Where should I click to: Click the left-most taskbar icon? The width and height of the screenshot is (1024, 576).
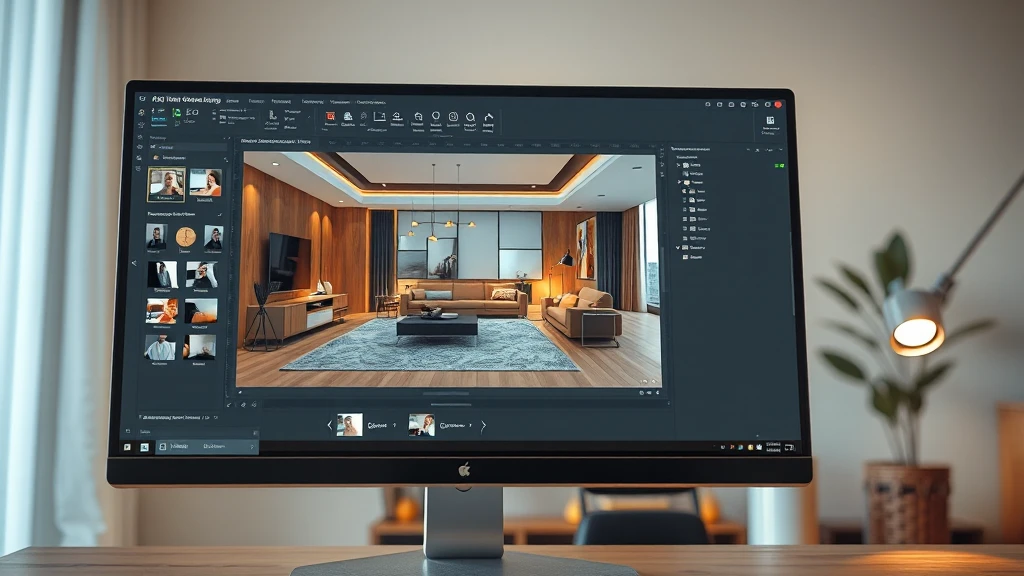coord(127,447)
